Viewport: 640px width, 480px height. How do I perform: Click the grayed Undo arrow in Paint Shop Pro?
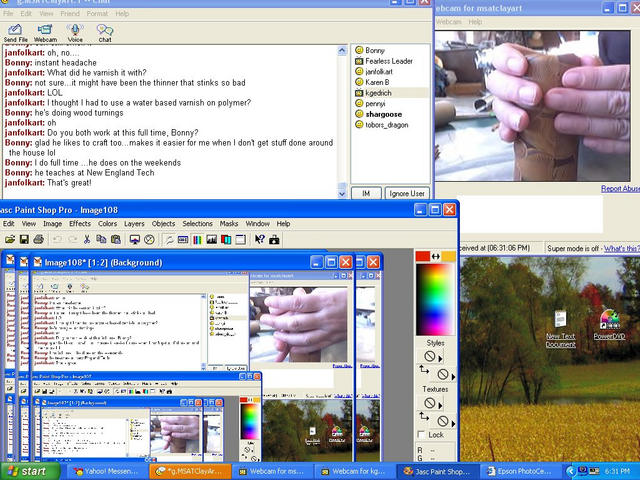[57, 239]
